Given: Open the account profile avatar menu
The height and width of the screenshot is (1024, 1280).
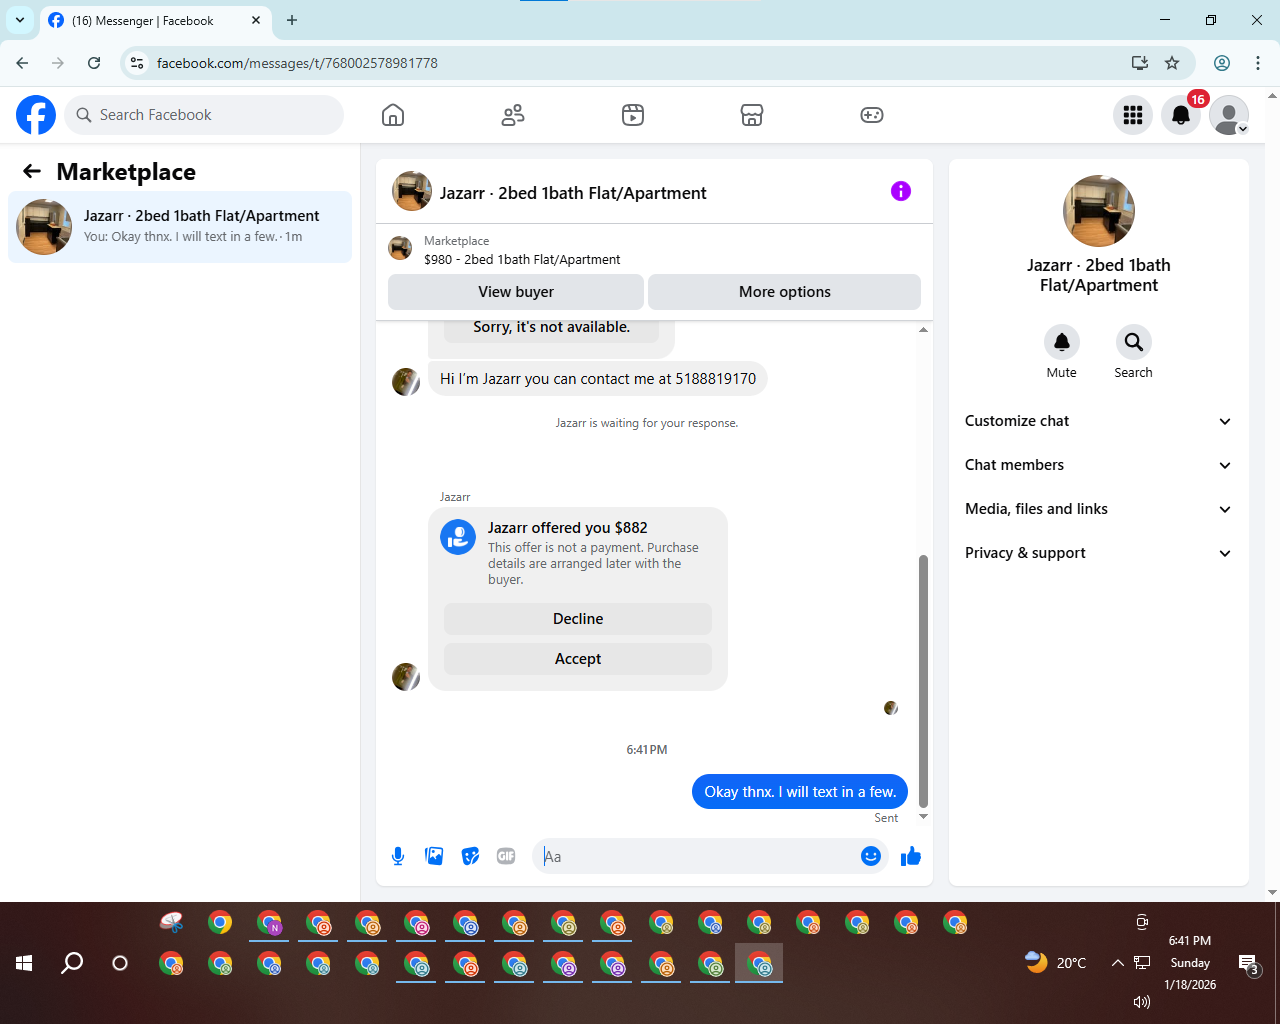Looking at the screenshot, I should pos(1229,115).
